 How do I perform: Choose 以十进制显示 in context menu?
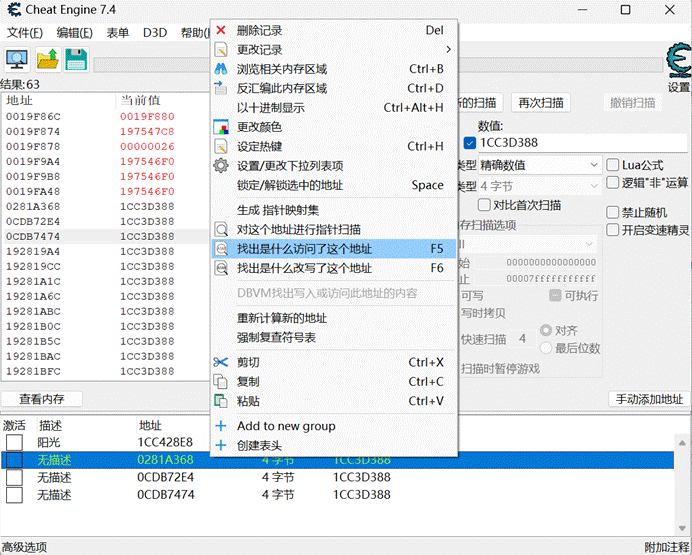point(334,107)
